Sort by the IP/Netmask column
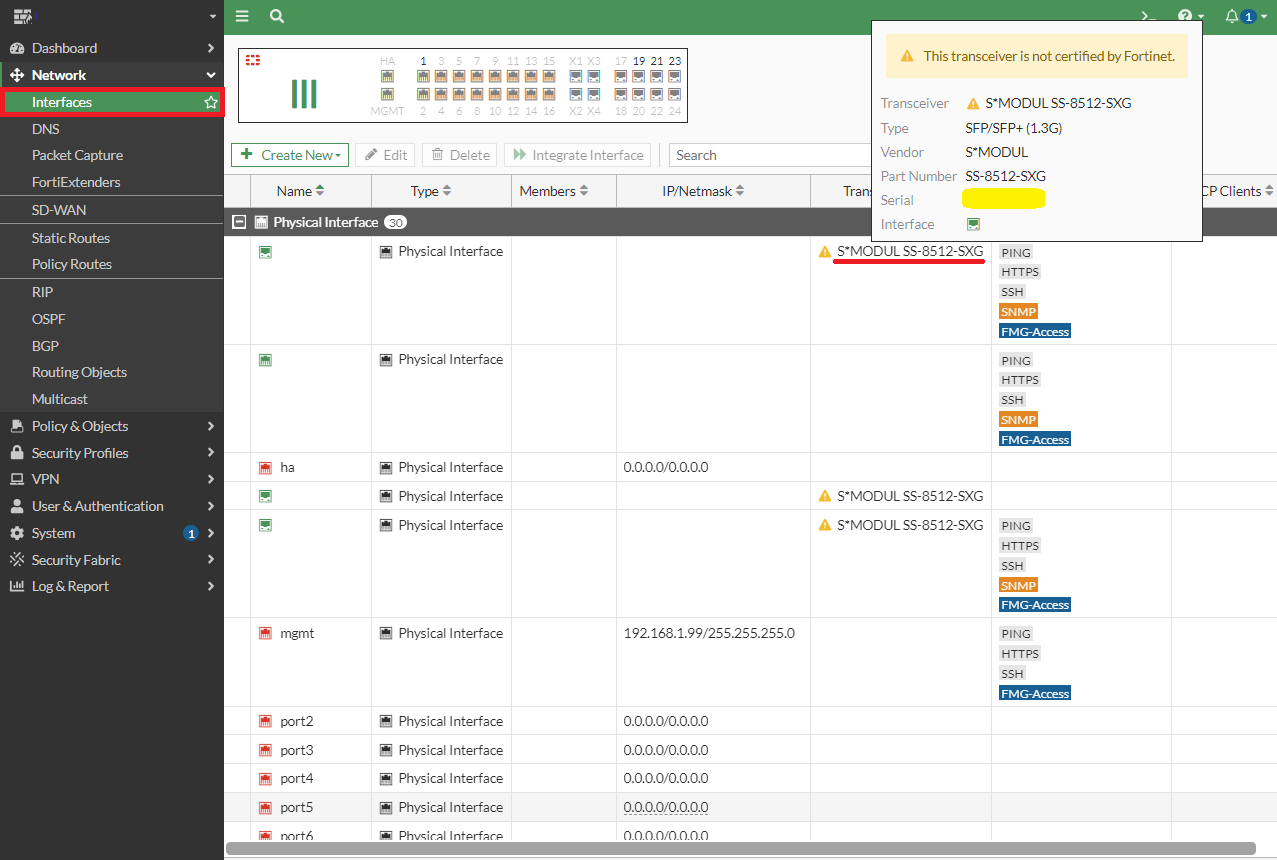Viewport: 1277px width, 860px height. pos(705,191)
